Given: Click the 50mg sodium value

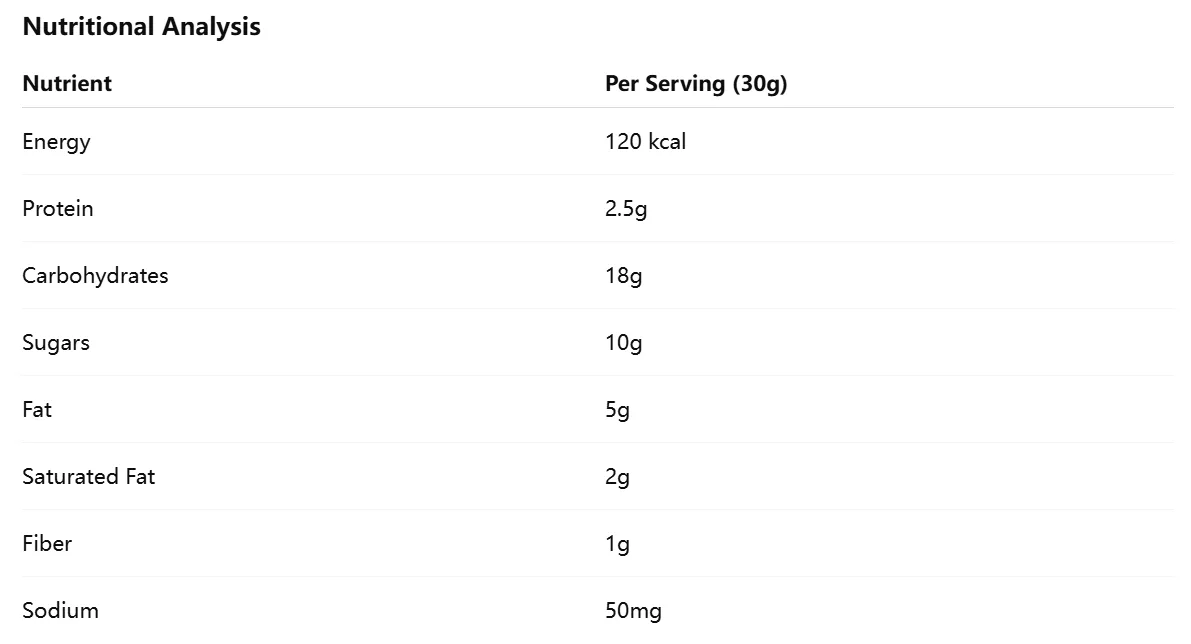Looking at the screenshot, I should point(633,611).
